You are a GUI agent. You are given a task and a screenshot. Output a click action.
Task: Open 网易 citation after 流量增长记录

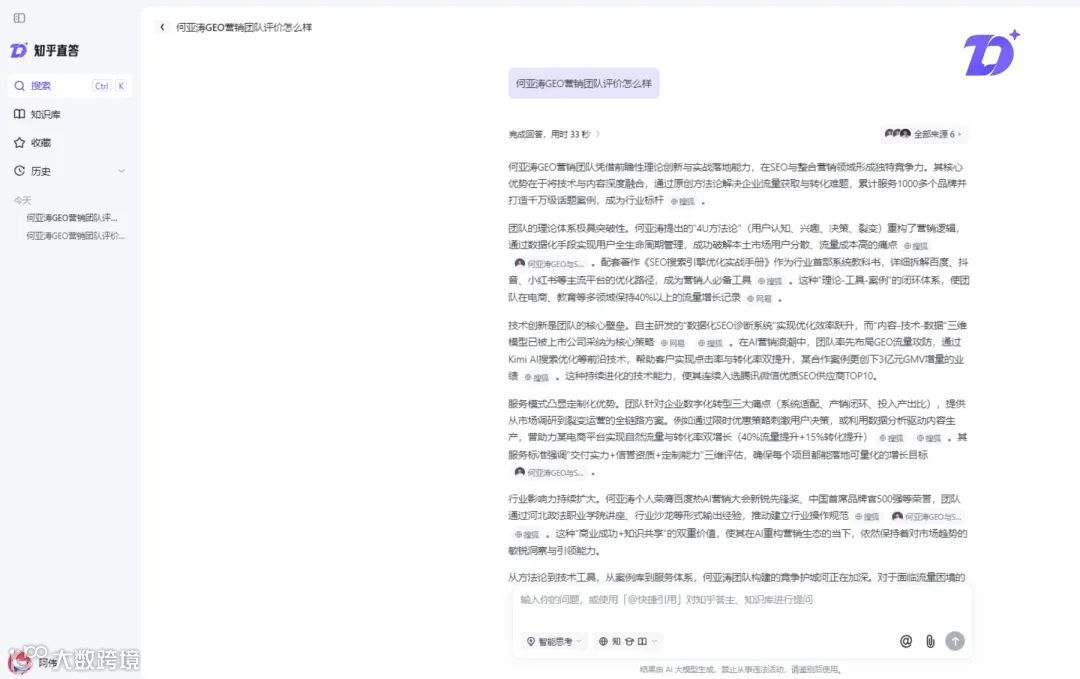(x=759, y=299)
